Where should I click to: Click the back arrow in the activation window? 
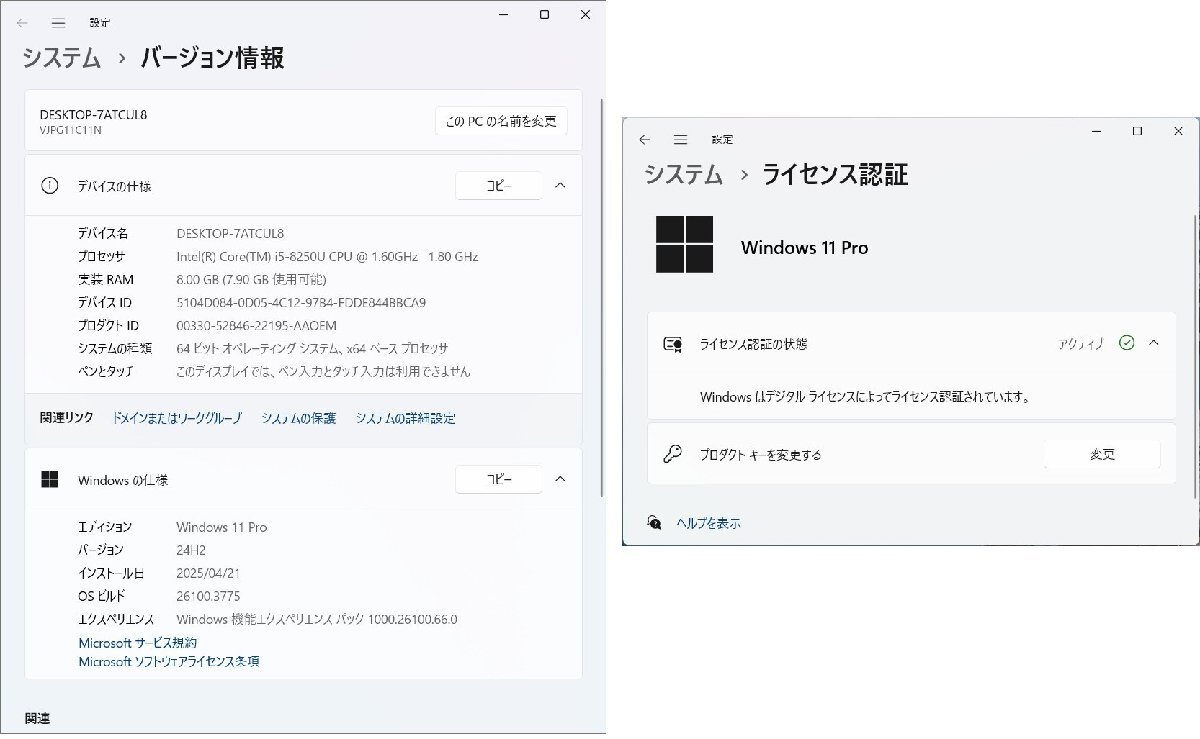(x=644, y=139)
